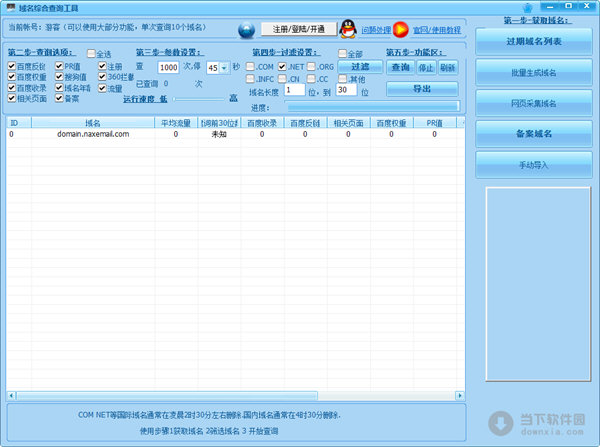Image resolution: width=600 pixels, height=447 pixels.
Task: Click the QQ penguin icon
Action: coord(348,29)
